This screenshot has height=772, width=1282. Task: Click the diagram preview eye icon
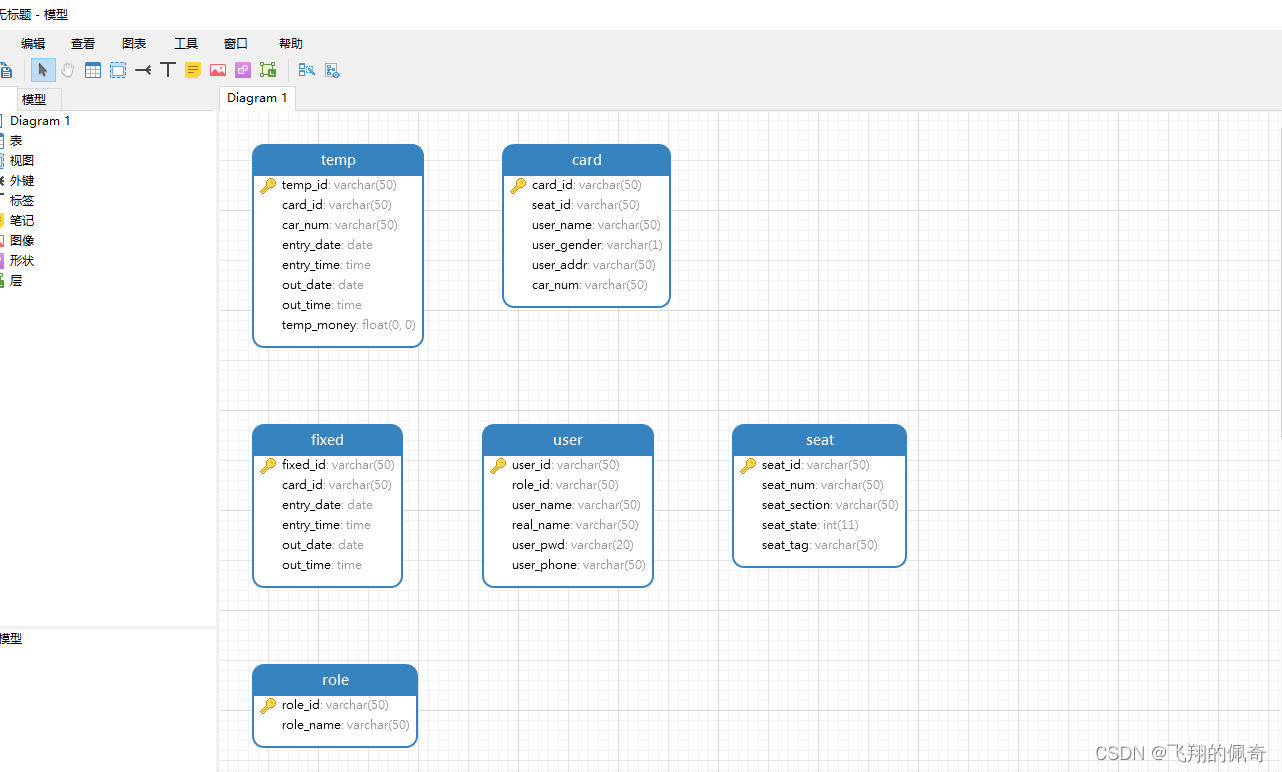pos(332,70)
